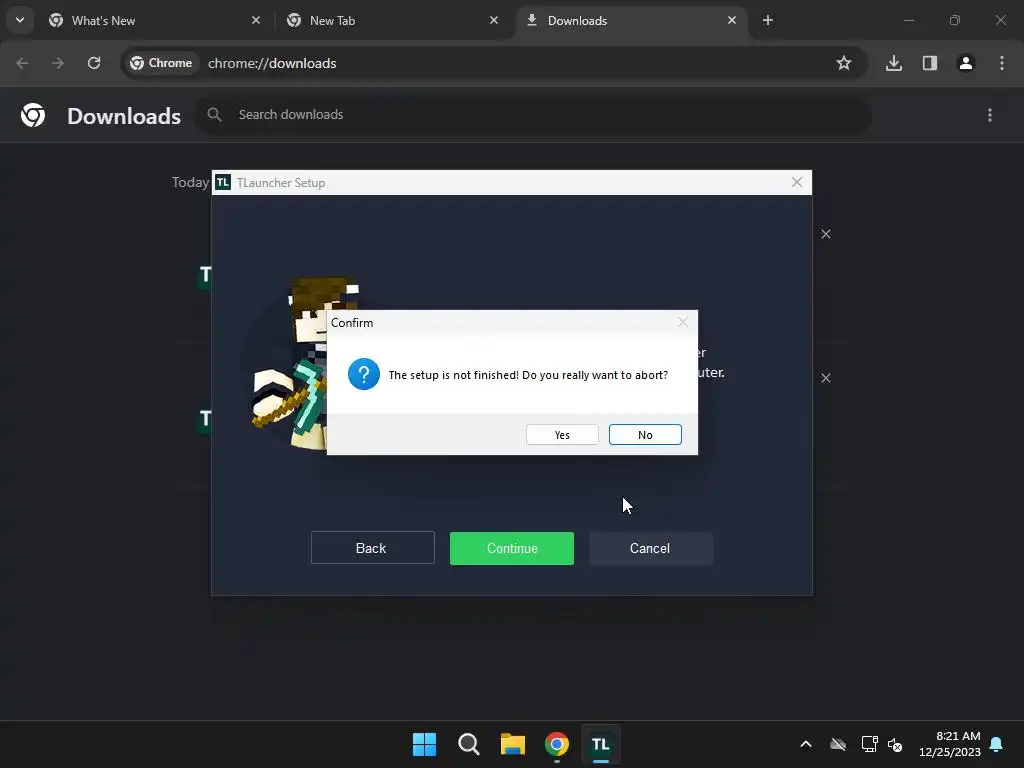Open the Chrome profile icon
This screenshot has width=1024, height=768.
click(x=966, y=63)
